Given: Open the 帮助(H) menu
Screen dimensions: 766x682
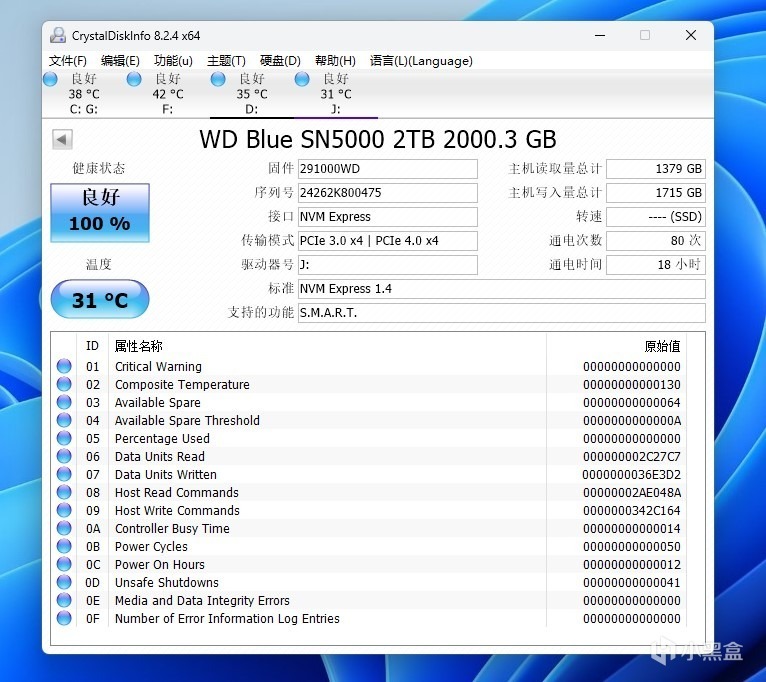Looking at the screenshot, I should (x=335, y=61).
